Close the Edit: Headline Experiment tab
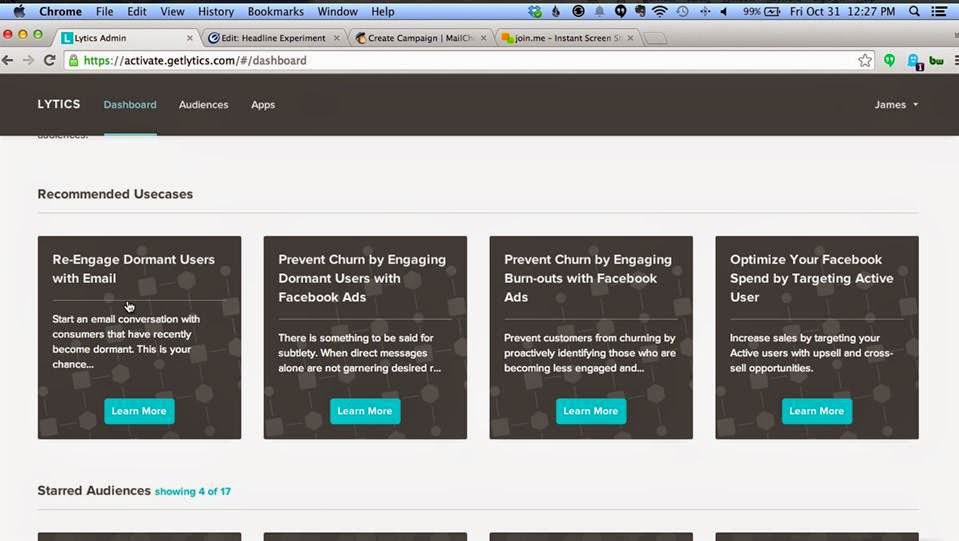The height and width of the screenshot is (541, 959). [x=336, y=38]
